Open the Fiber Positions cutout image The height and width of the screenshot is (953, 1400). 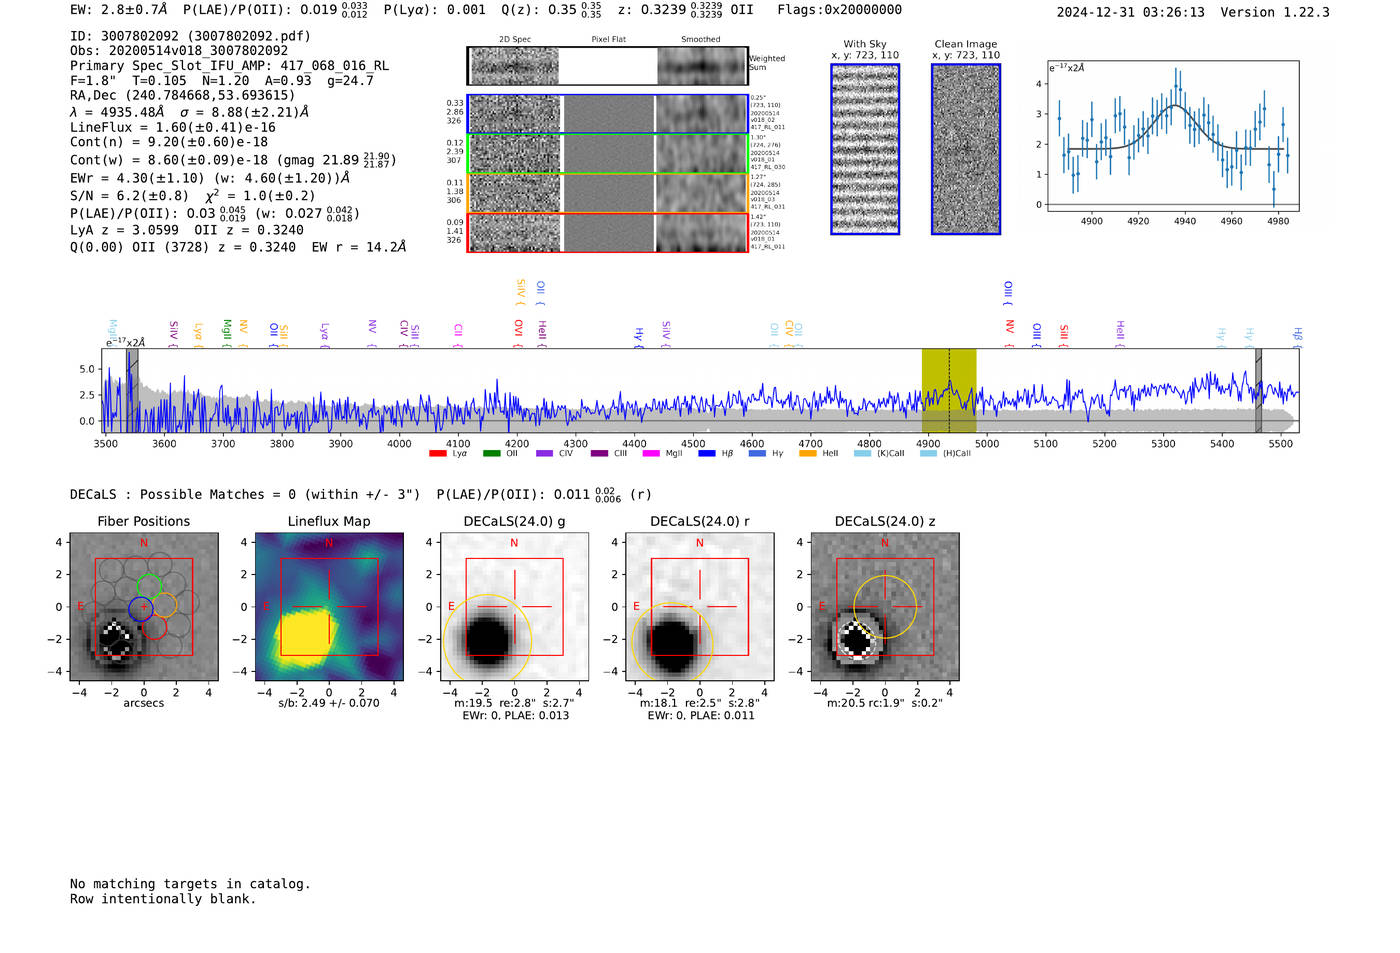click(x=144, y=606)
